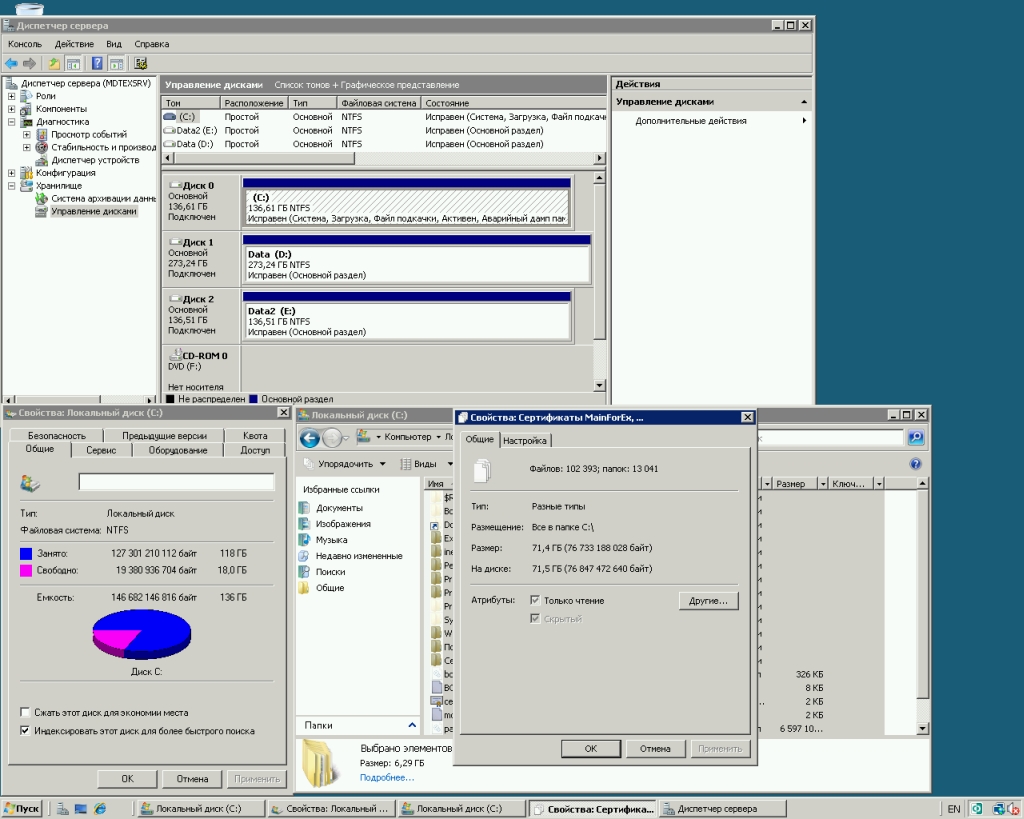Open the Действие menu
The height and width of the screenshot is (819, 1024).
click(x=74, y=44)
